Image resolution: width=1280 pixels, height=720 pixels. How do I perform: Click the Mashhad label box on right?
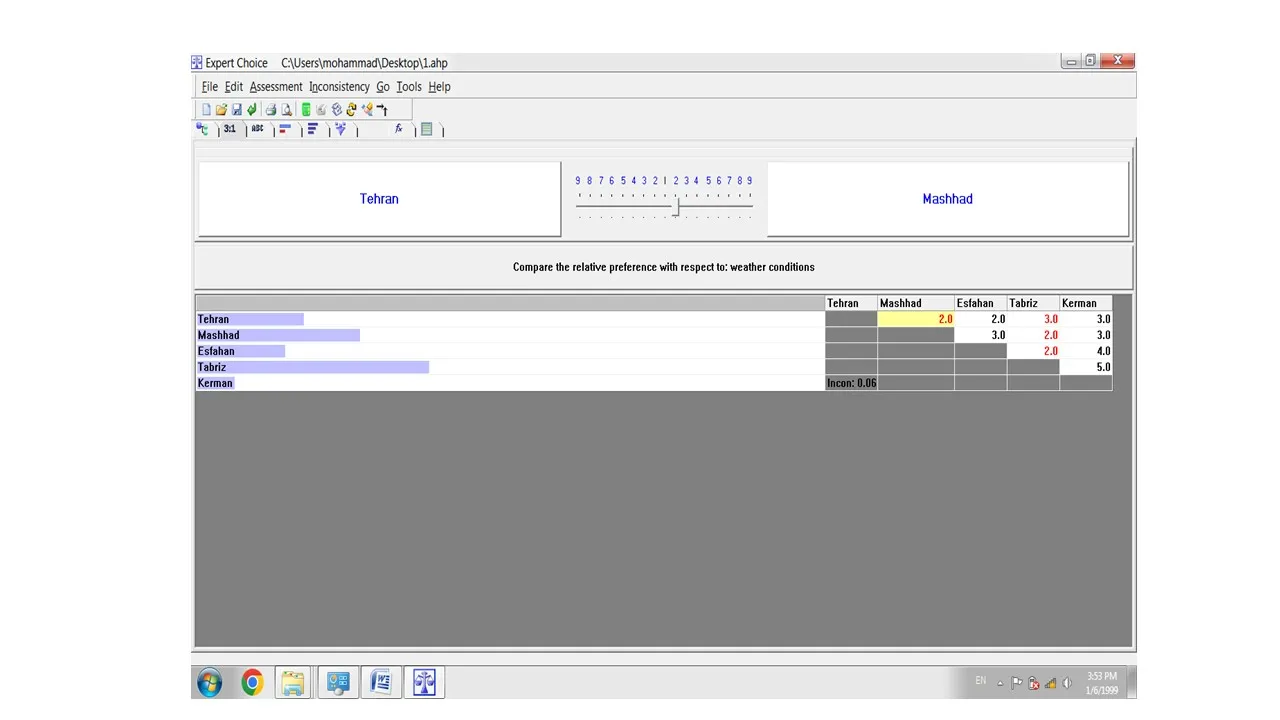[947, 199]
